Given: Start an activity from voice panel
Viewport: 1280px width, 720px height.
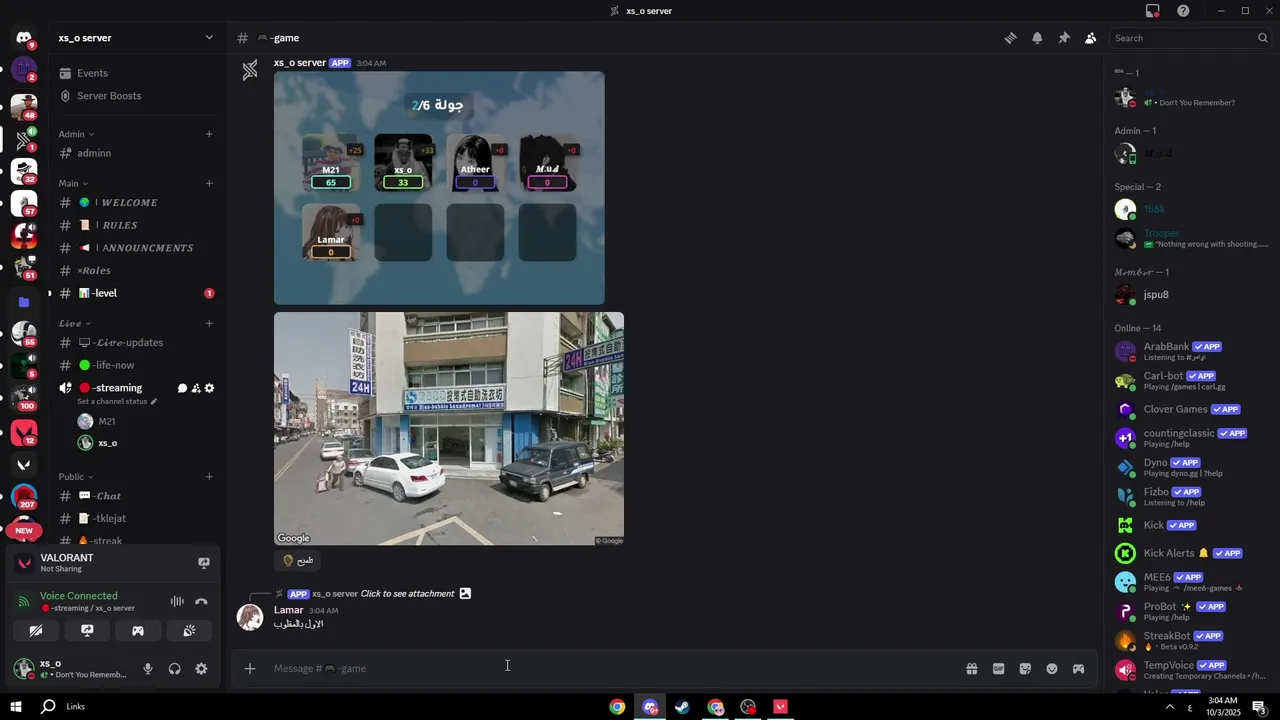Looking at the screenshot, I should [x=138, y=631].
